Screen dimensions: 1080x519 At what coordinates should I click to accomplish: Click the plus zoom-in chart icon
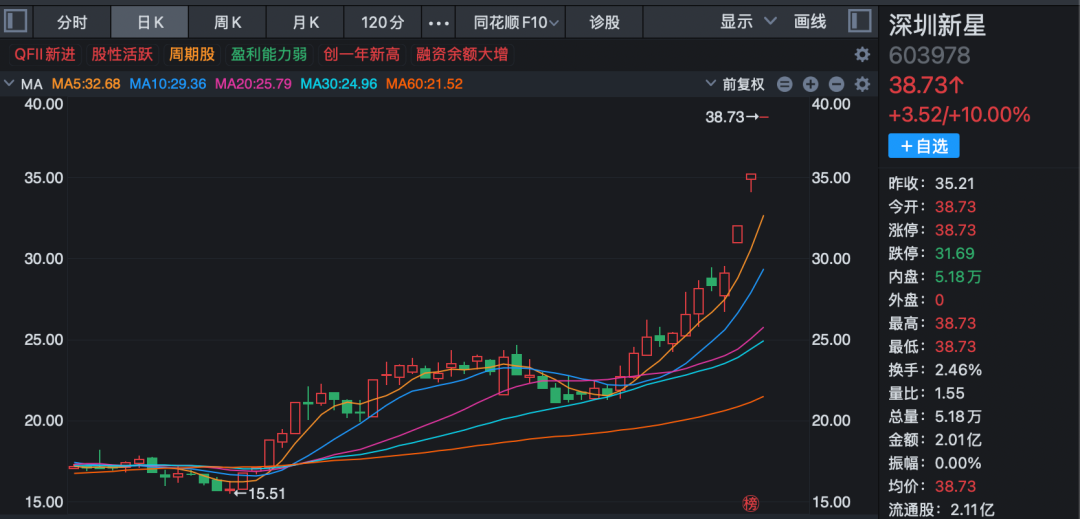(811, 84)
